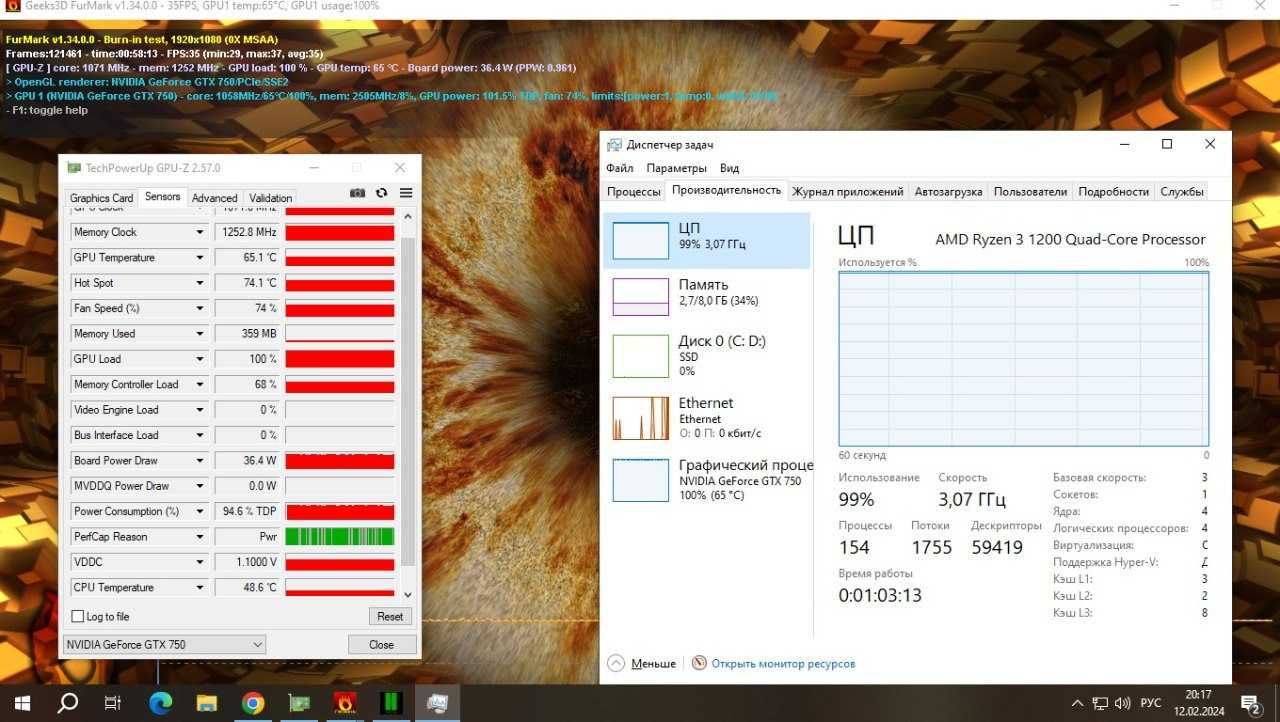Open the Файл menu
The image size is (1280, 722).
(x=619, y=168)
